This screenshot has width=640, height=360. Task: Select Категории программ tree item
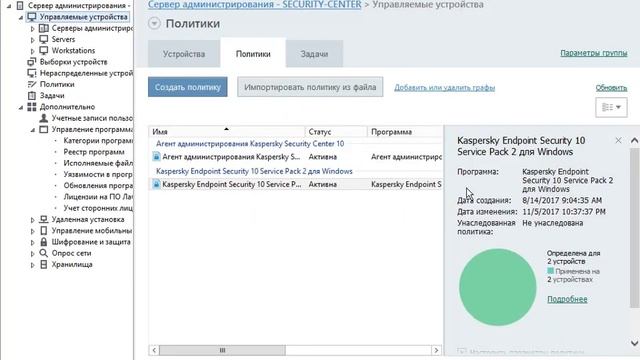[x=98, y=141]
